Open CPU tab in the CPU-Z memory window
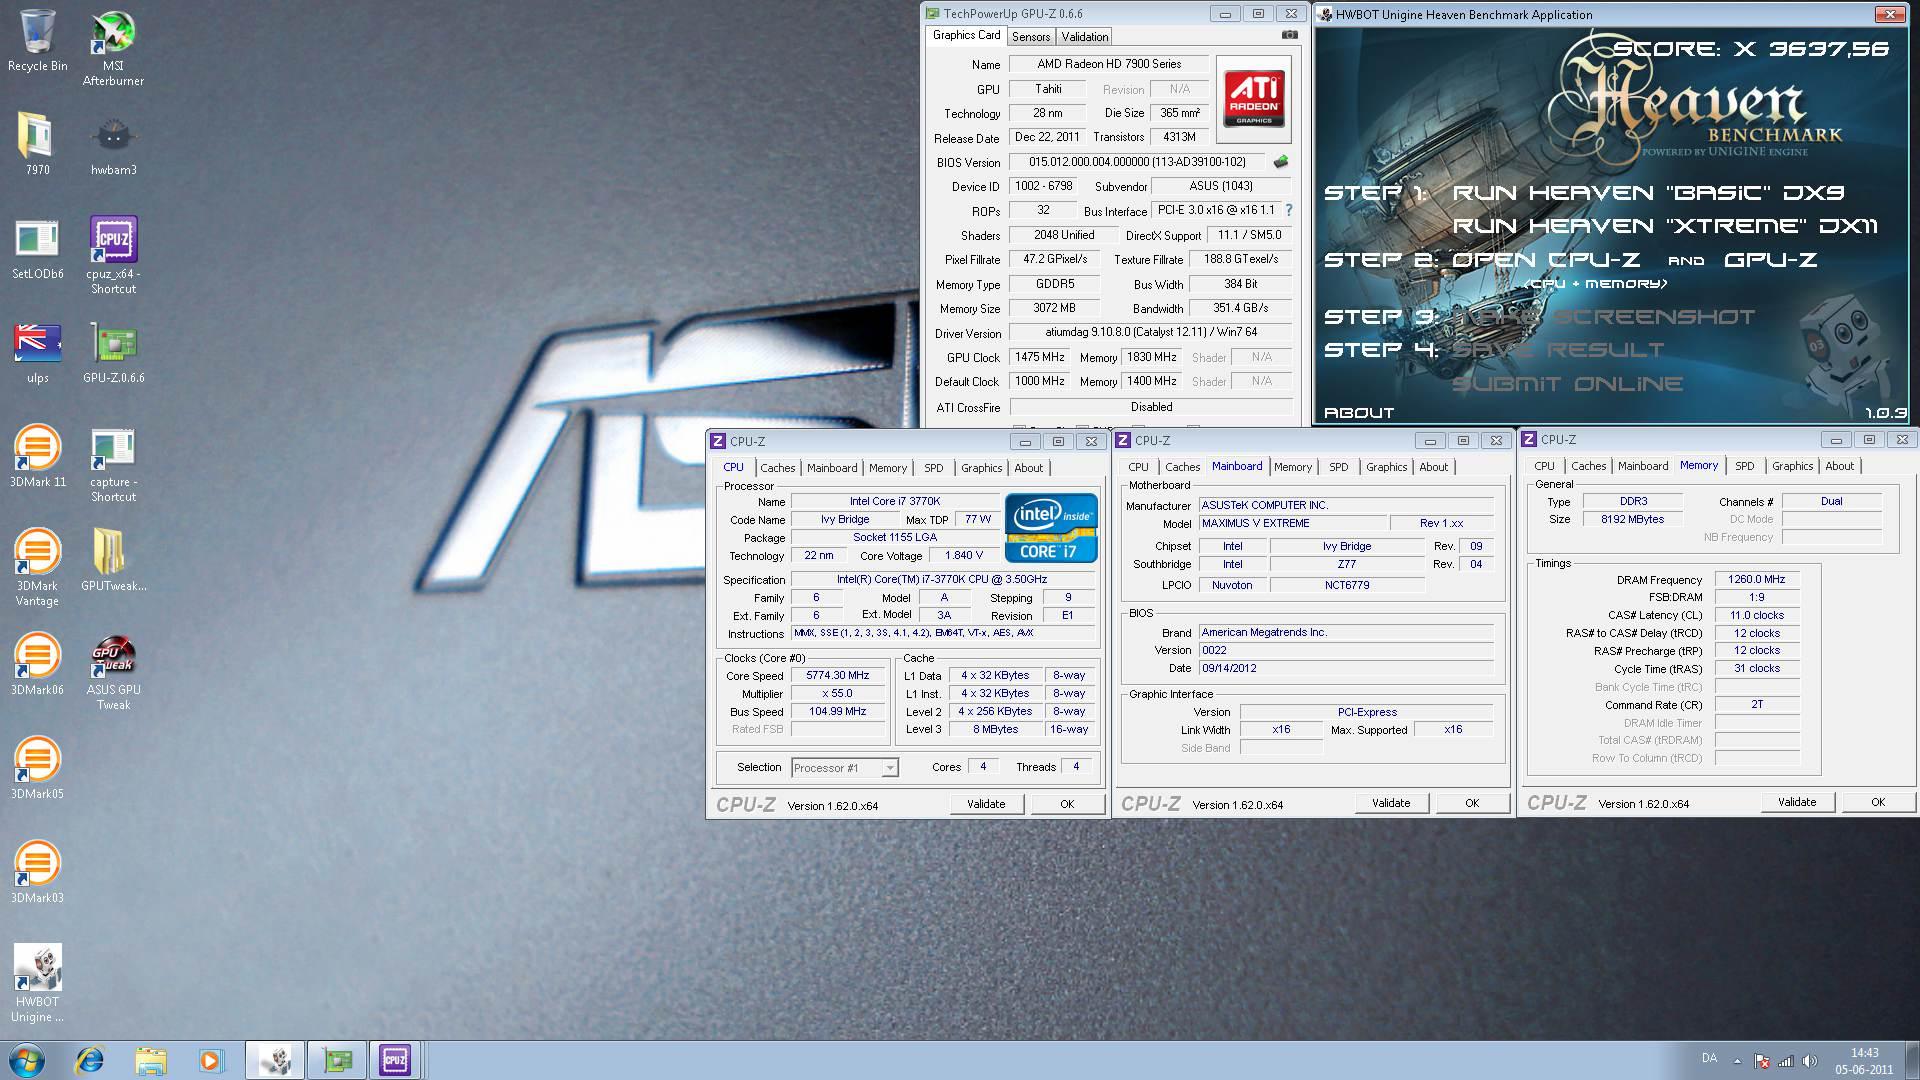 (1544, 466)
